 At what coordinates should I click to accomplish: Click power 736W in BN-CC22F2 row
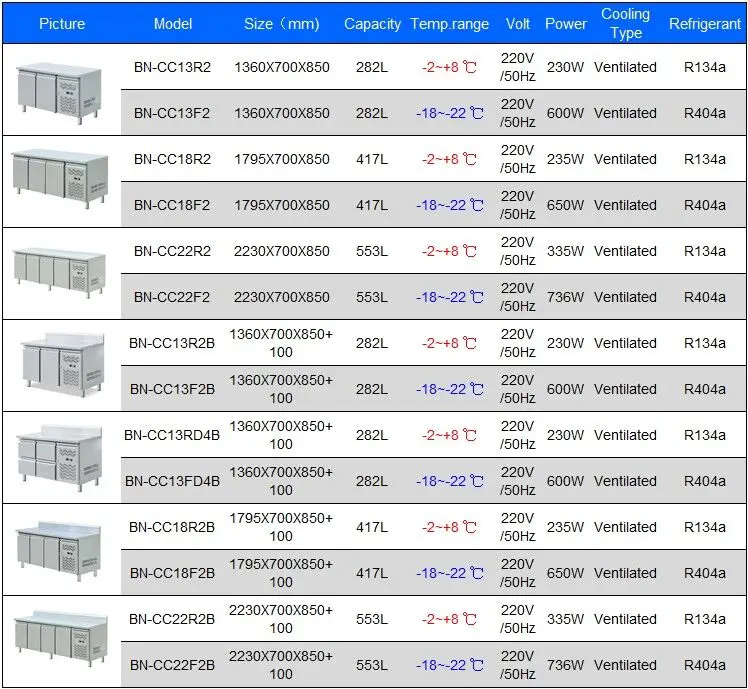(565, 297)
